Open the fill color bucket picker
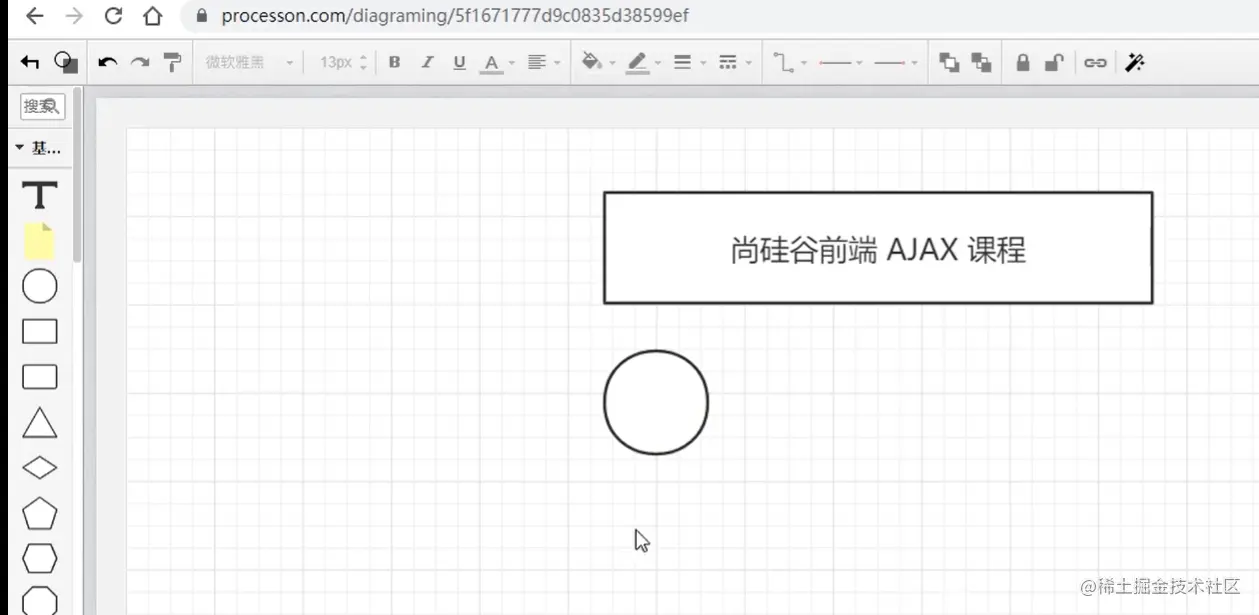Screen dimensions: 1259x615 pyautogui.click(x=598, y=62)
